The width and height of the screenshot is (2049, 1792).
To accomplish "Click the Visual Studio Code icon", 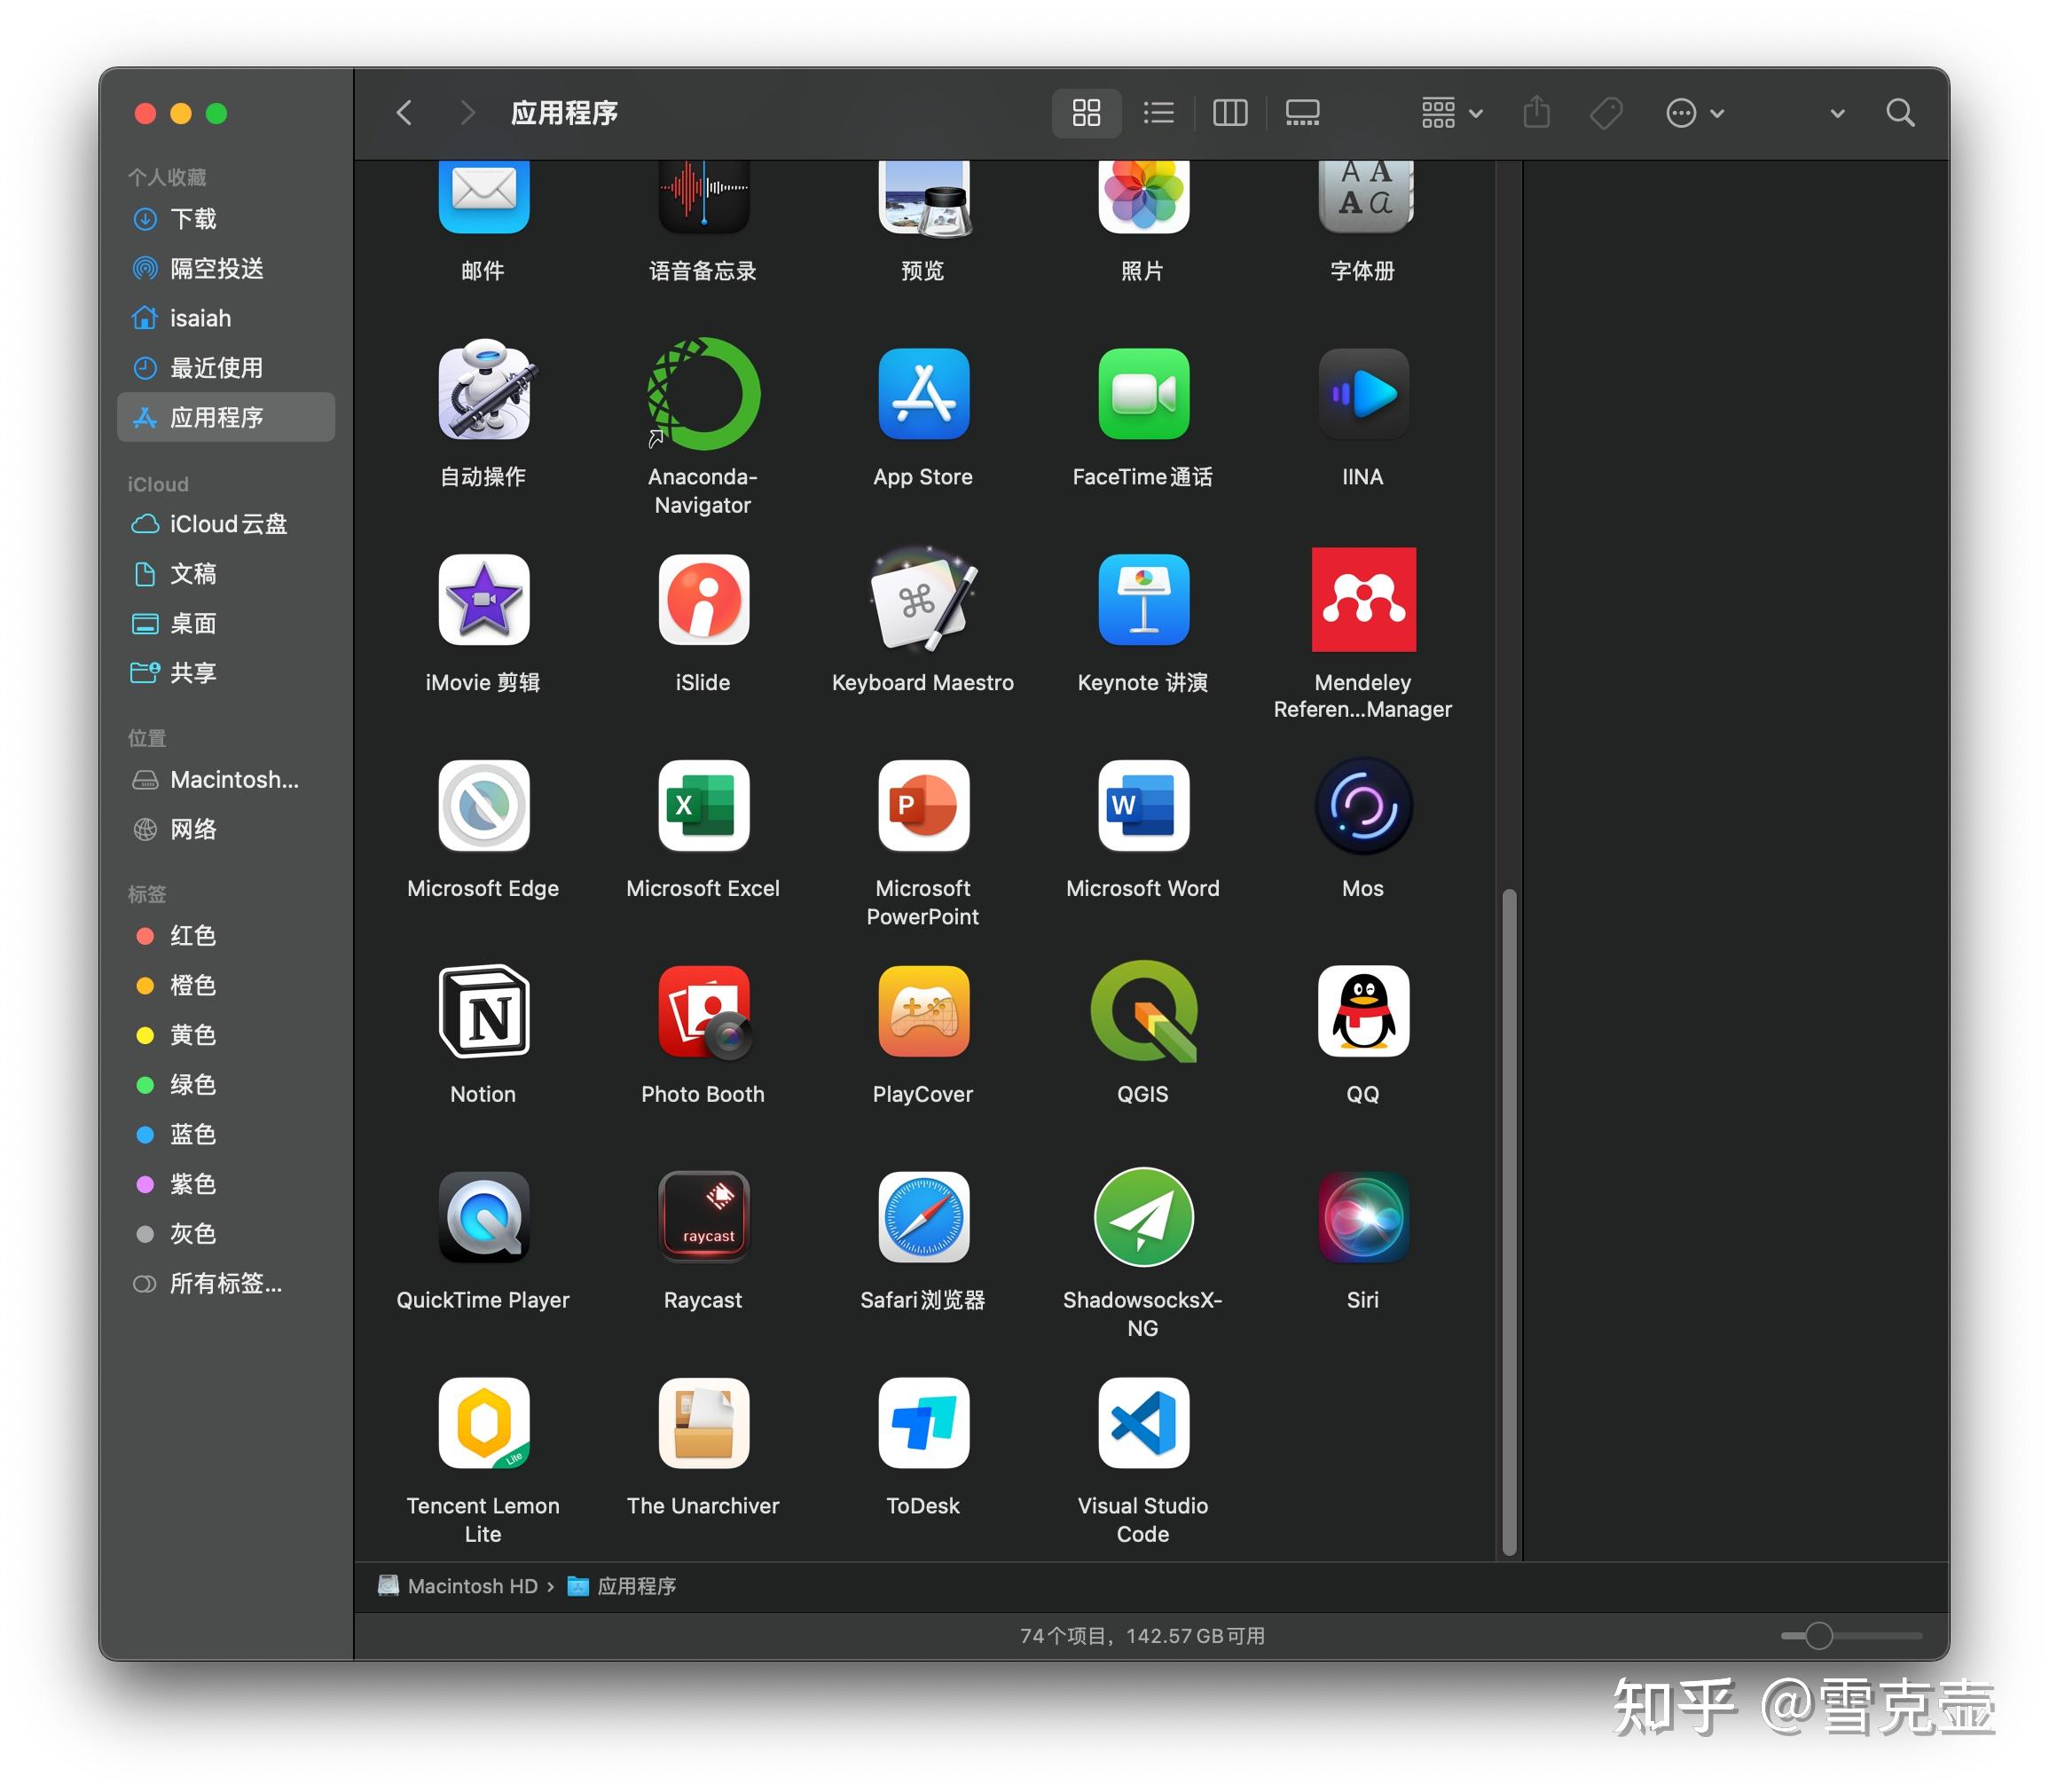I will 1143,1423.
